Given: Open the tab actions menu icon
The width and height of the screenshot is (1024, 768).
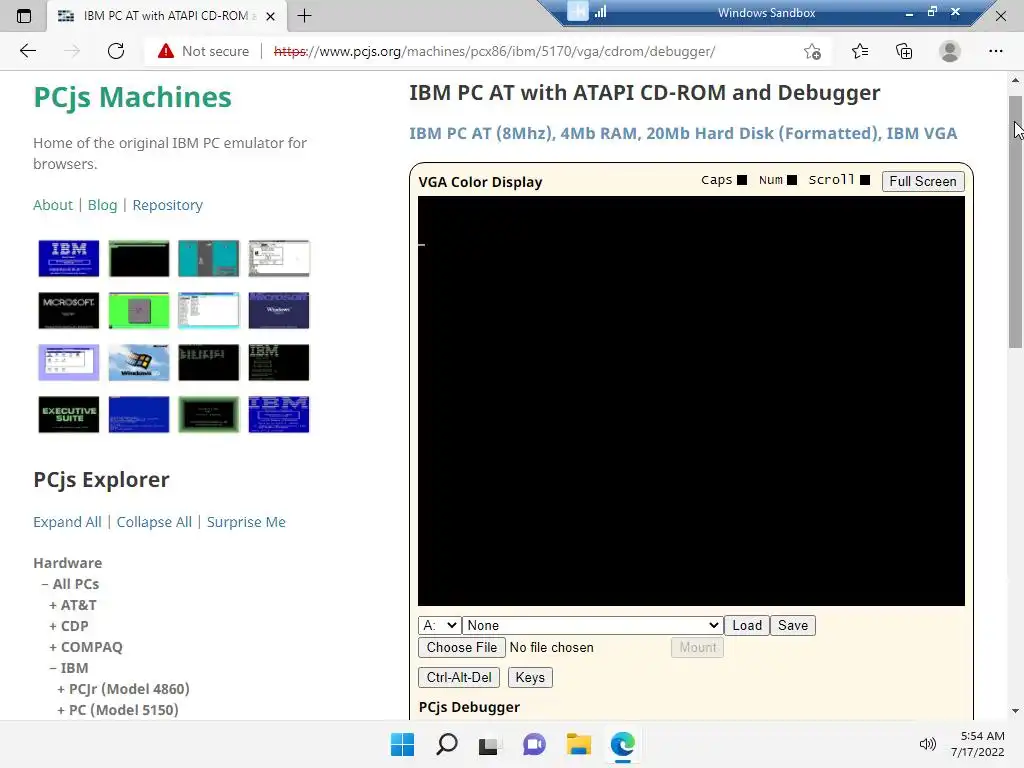Looking at the screenshot, I should point(24,16).
